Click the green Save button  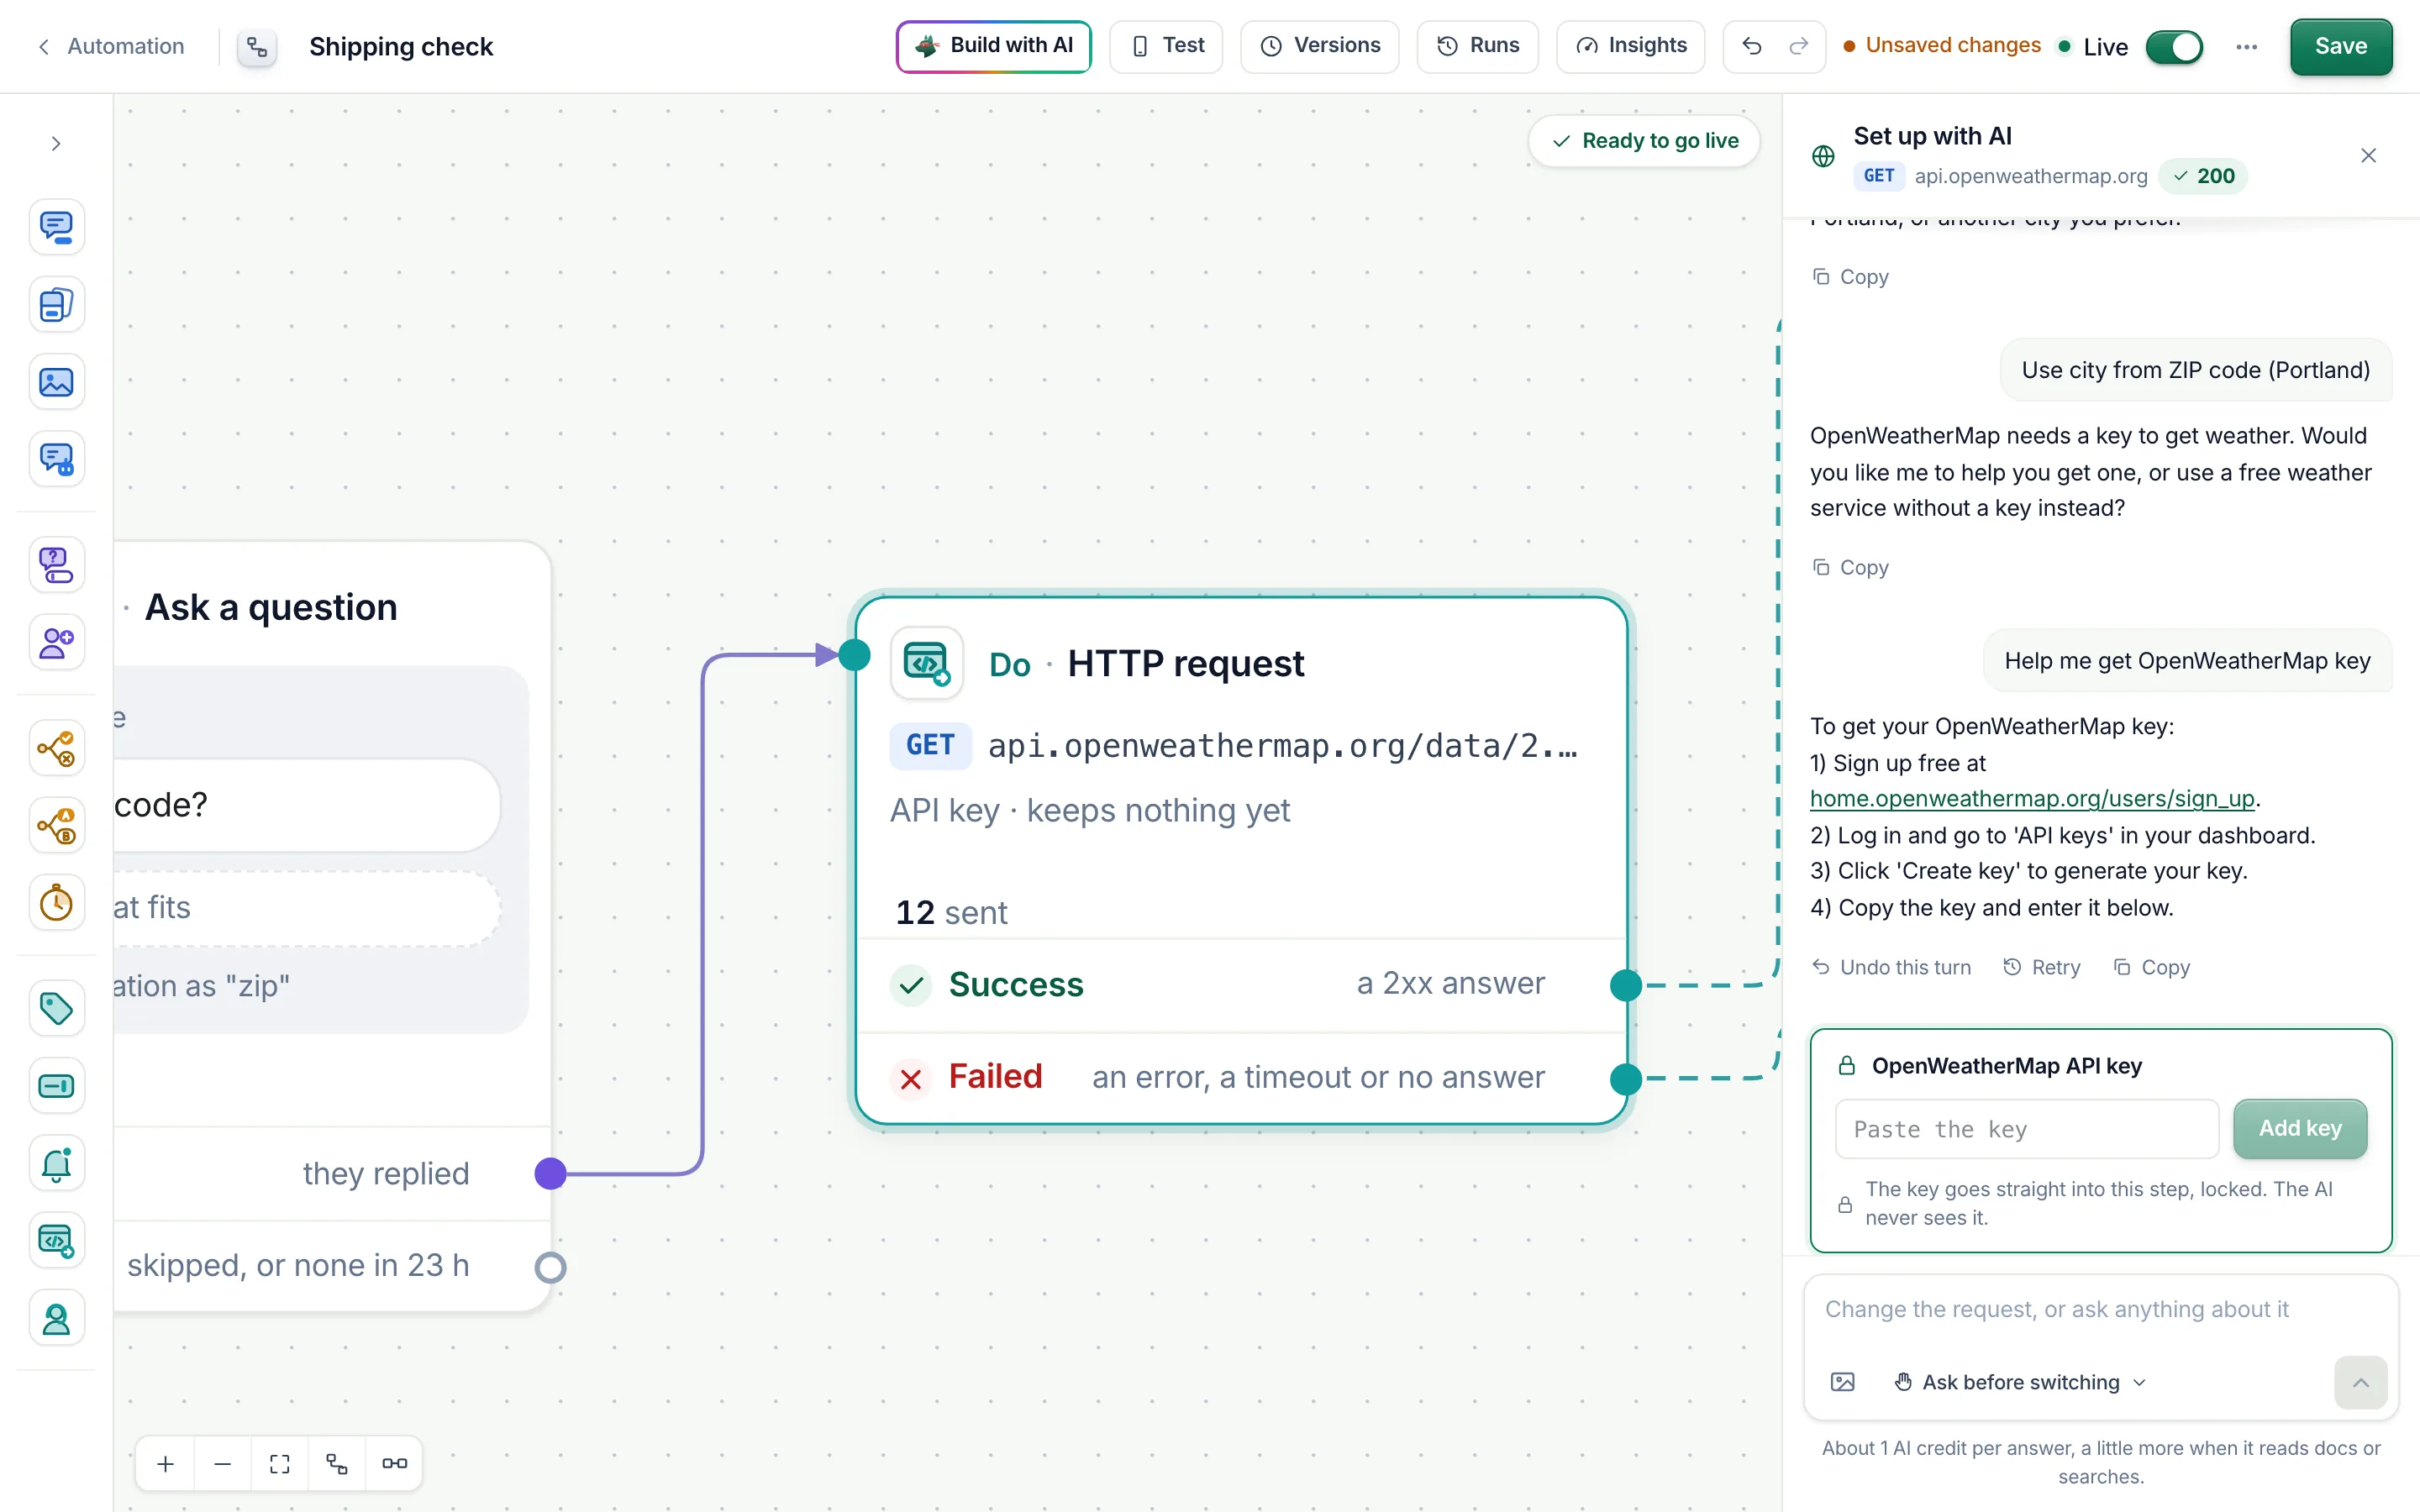pyautogui.click(x=2341, y=46)
